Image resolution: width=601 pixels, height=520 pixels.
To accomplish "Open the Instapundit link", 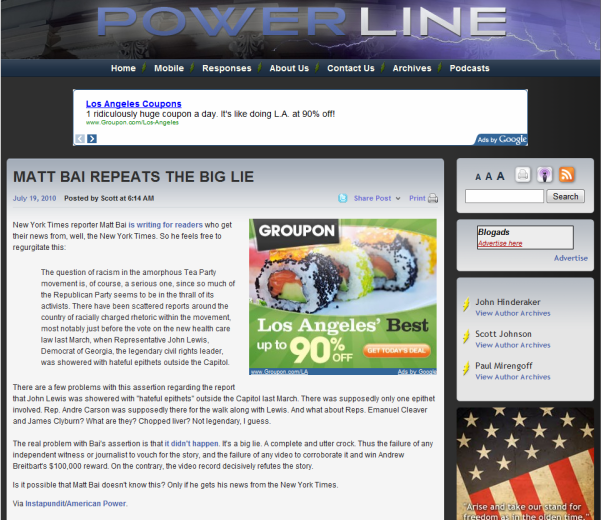I will pos(45,504).
